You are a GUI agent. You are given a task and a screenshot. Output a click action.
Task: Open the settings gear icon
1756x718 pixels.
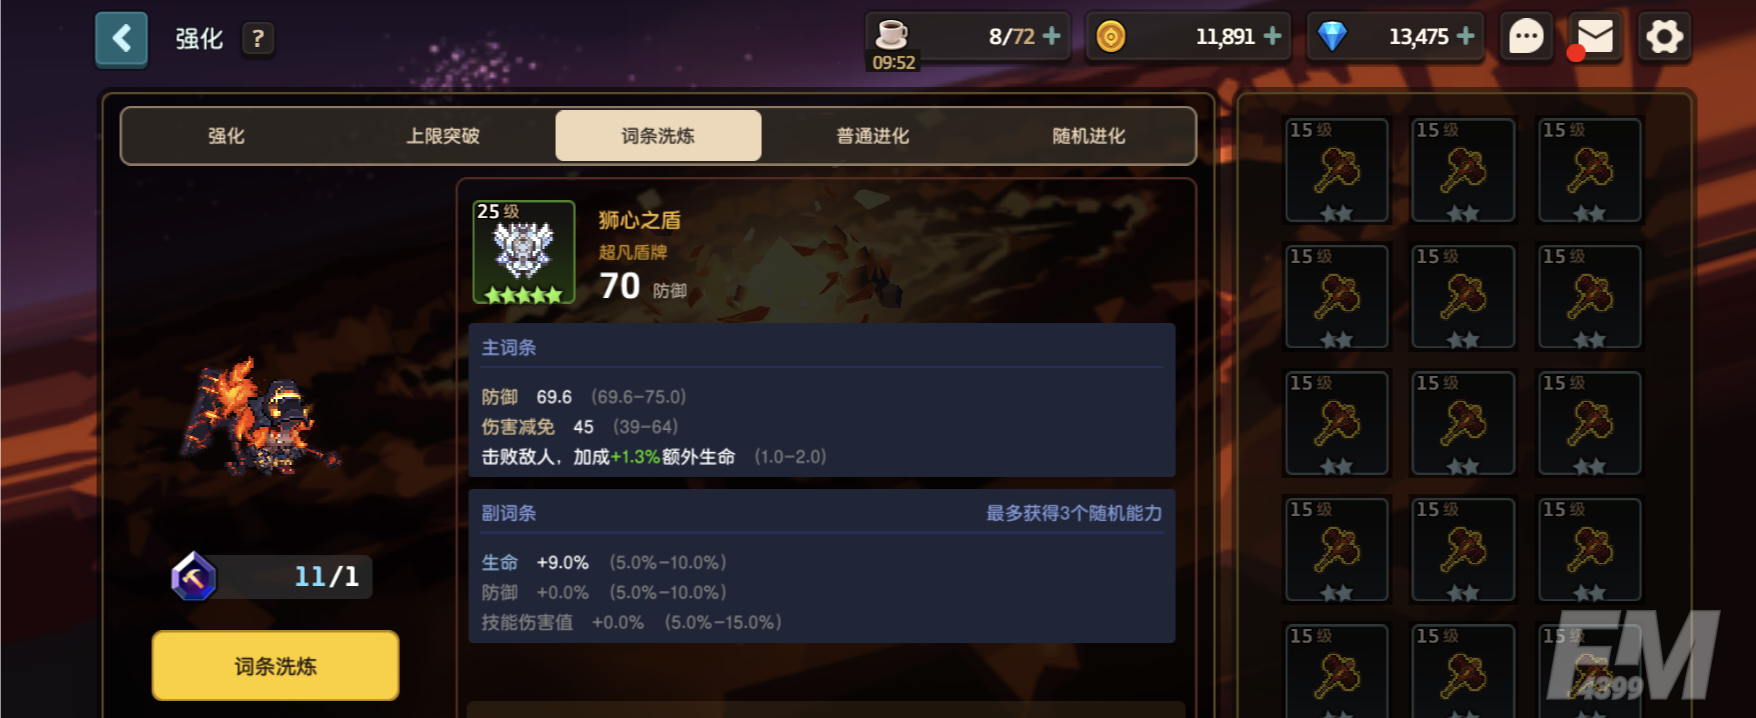pyautogui.click(x=1665, y=38)
